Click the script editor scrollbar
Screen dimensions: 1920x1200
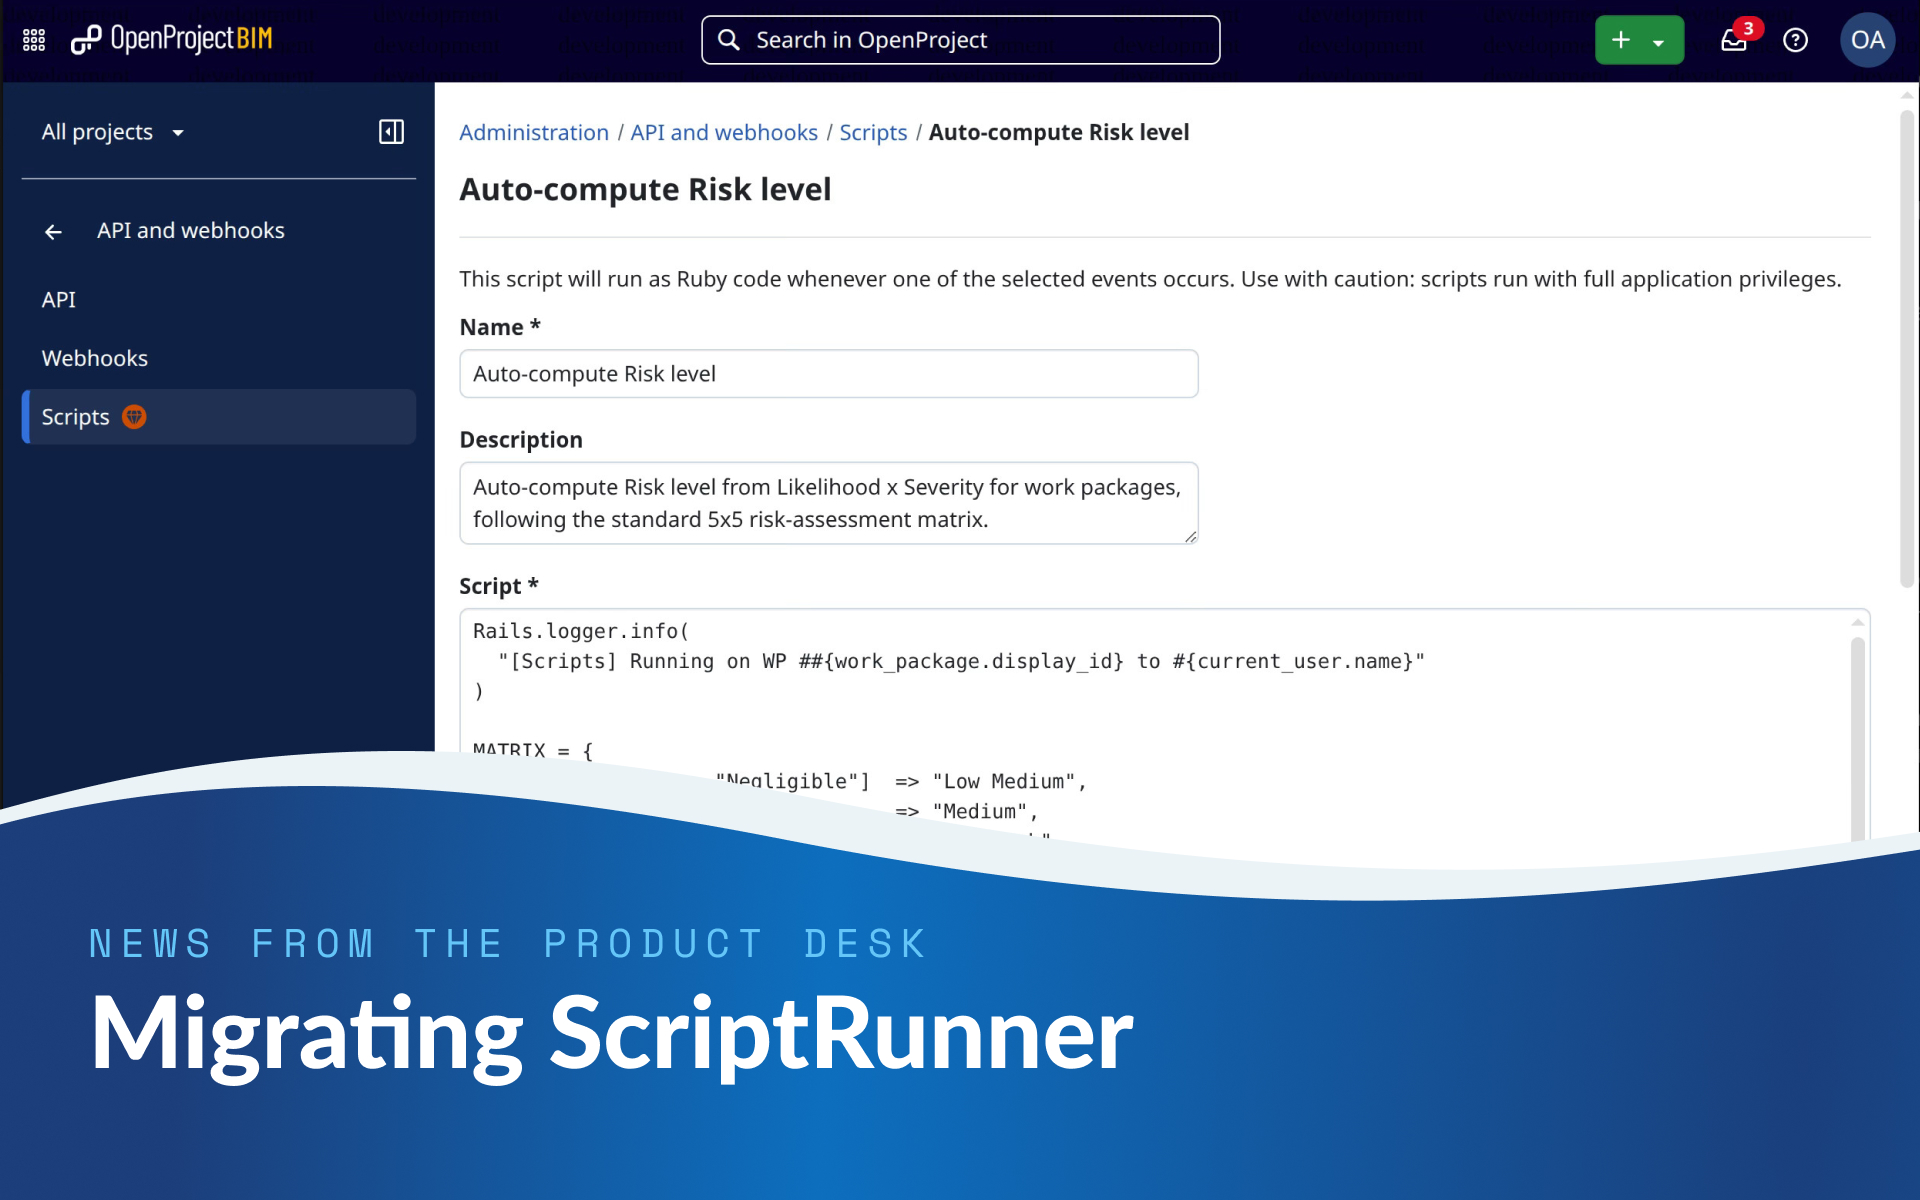tap(1858, 740)
